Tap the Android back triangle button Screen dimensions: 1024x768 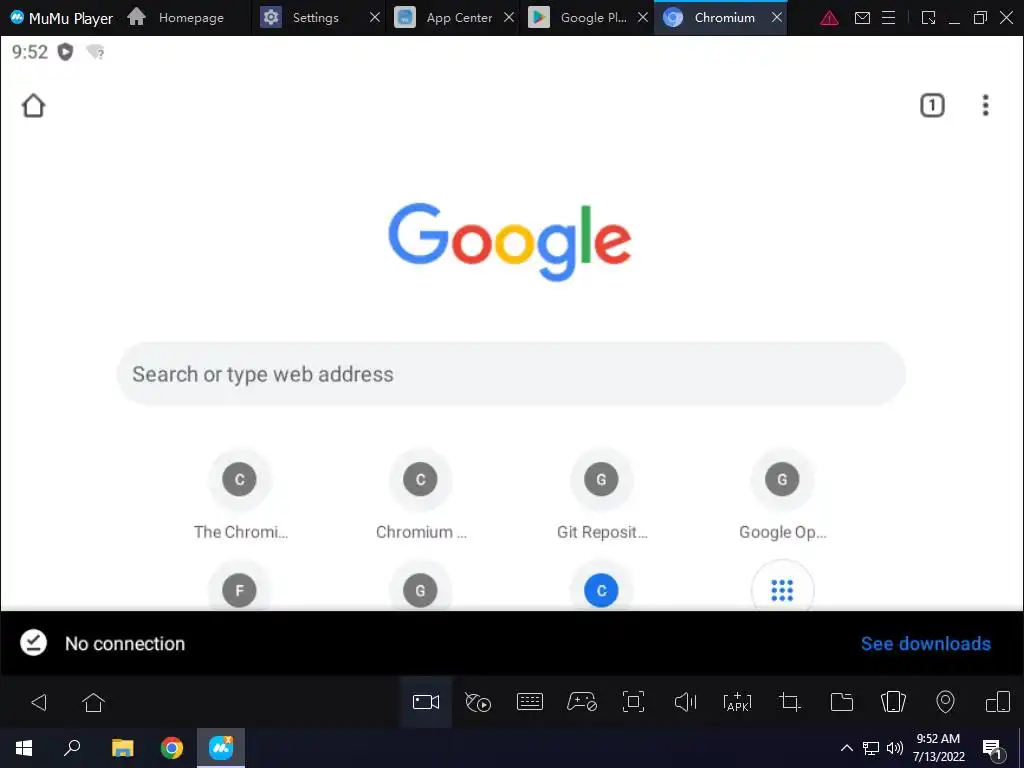pos(39,702)
